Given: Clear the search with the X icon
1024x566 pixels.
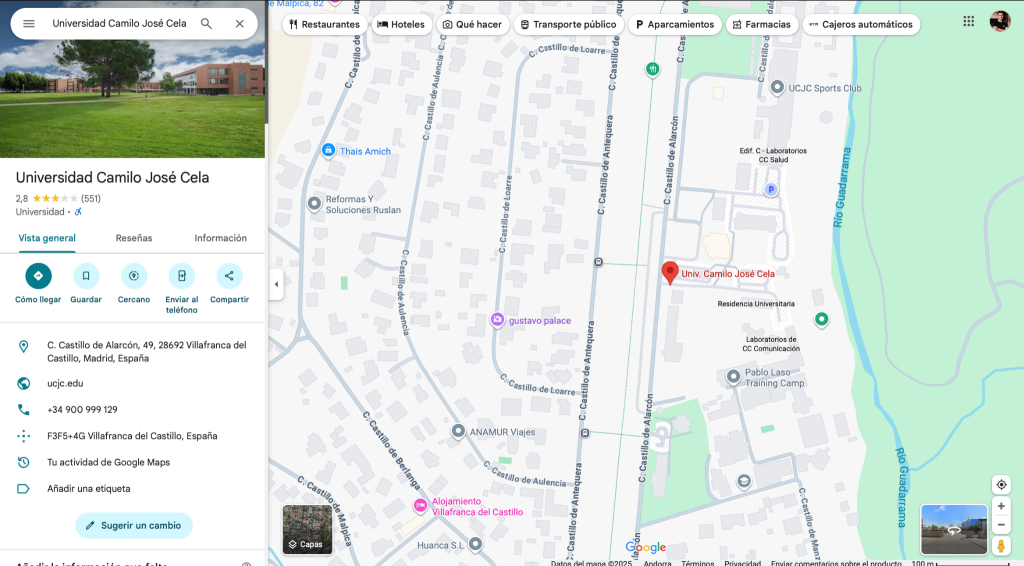Looking at the screenshot, I should [x=240, y=24].
